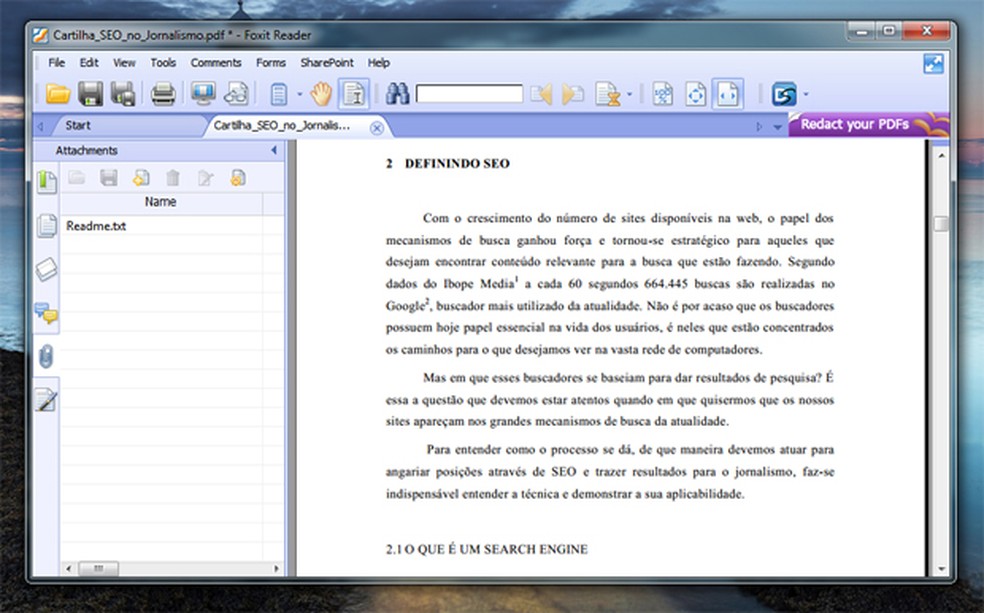Toggle the Fit Width view

pyautogui.click(x=728, y=94)
